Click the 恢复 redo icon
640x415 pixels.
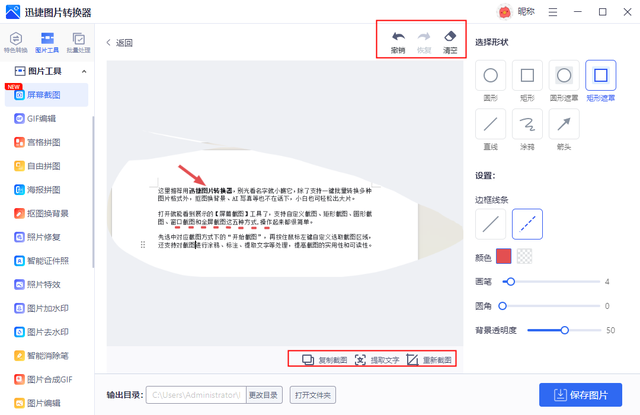click(424, 37)
